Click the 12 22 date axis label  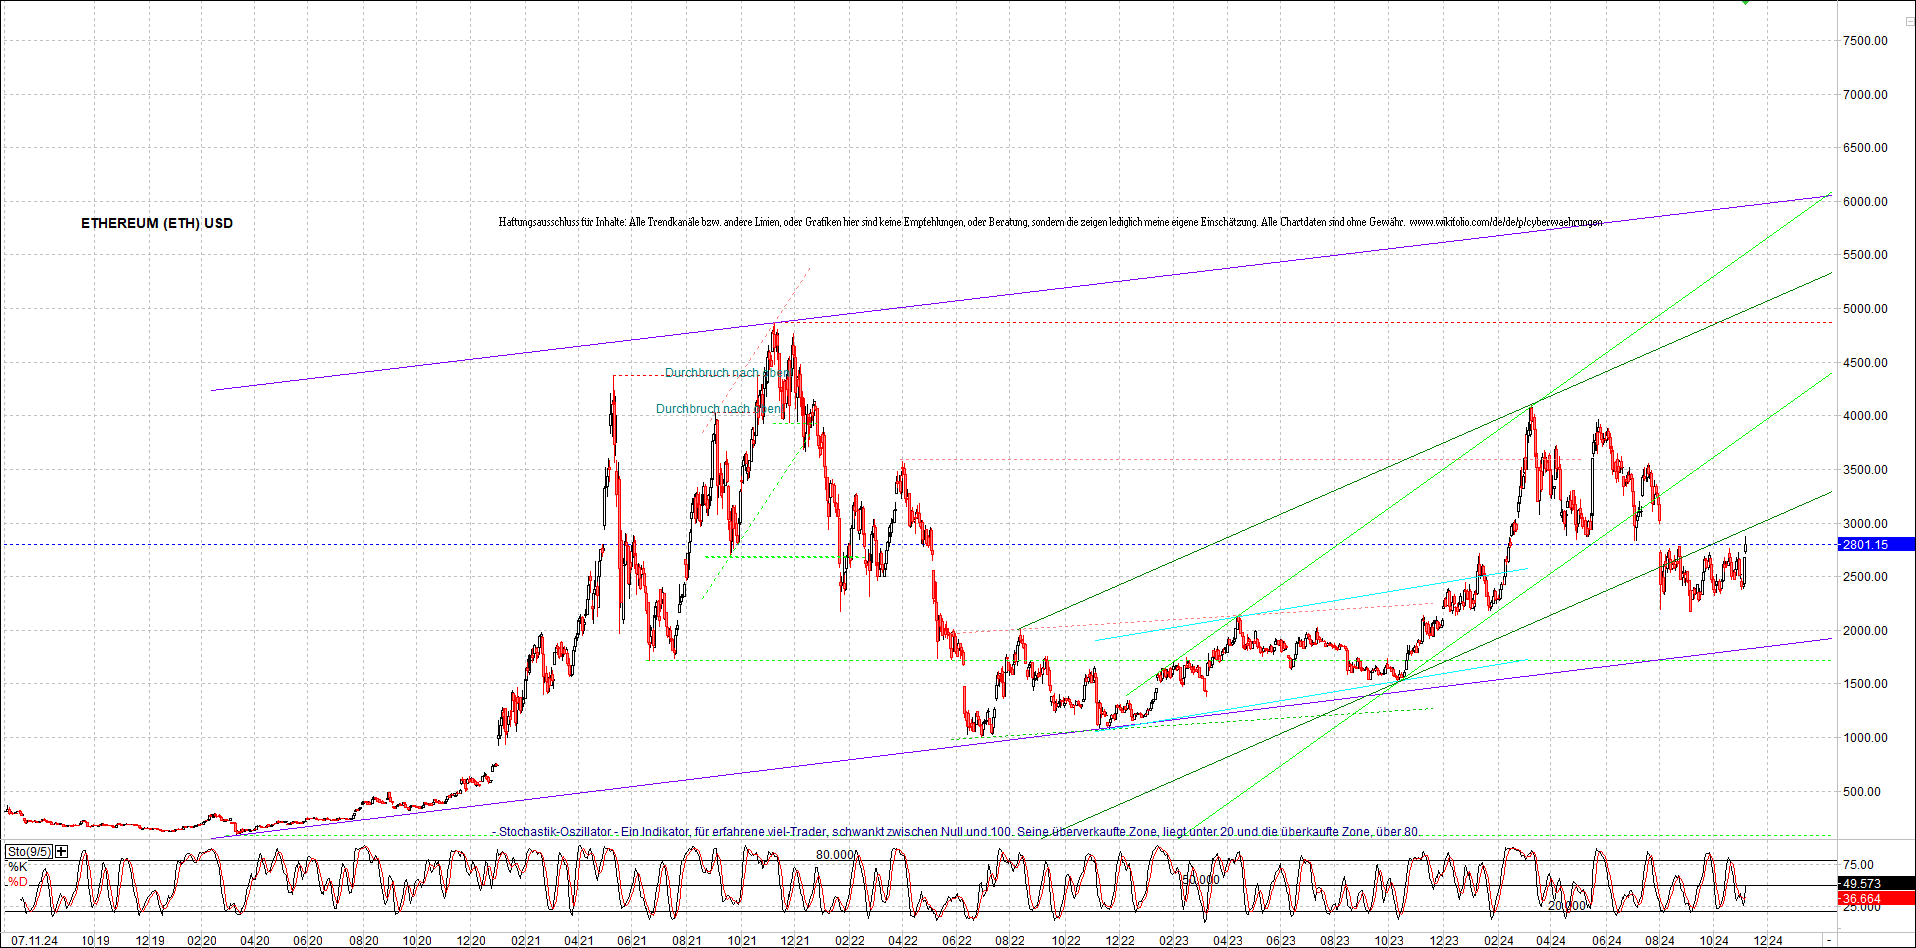pos(1120,941)
